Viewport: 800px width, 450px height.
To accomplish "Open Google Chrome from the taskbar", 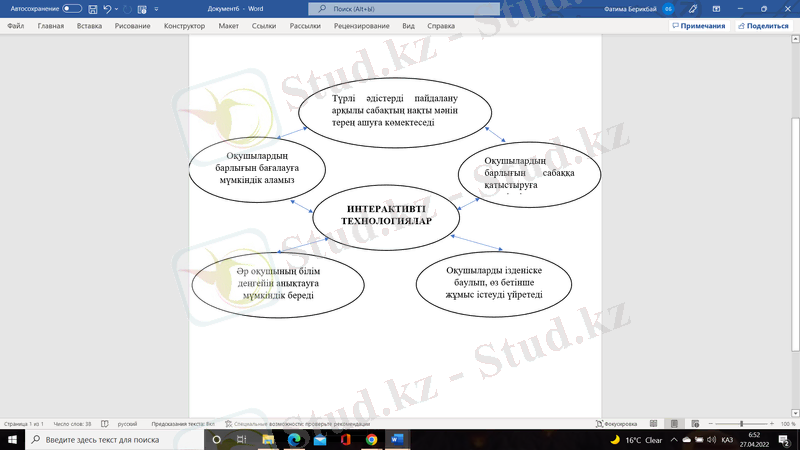I will tap(371, 439).
